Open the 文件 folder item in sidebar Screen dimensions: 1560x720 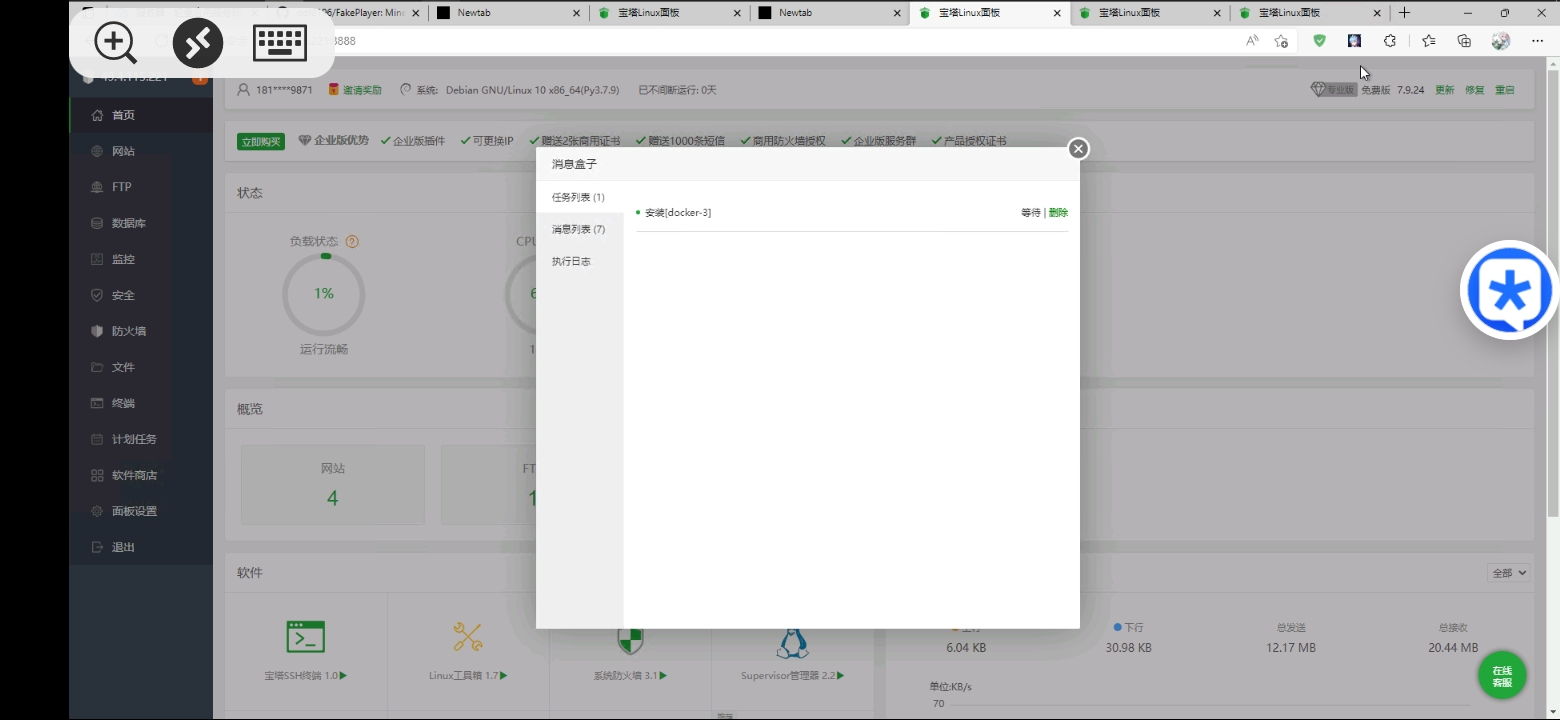tap(141, 367)
